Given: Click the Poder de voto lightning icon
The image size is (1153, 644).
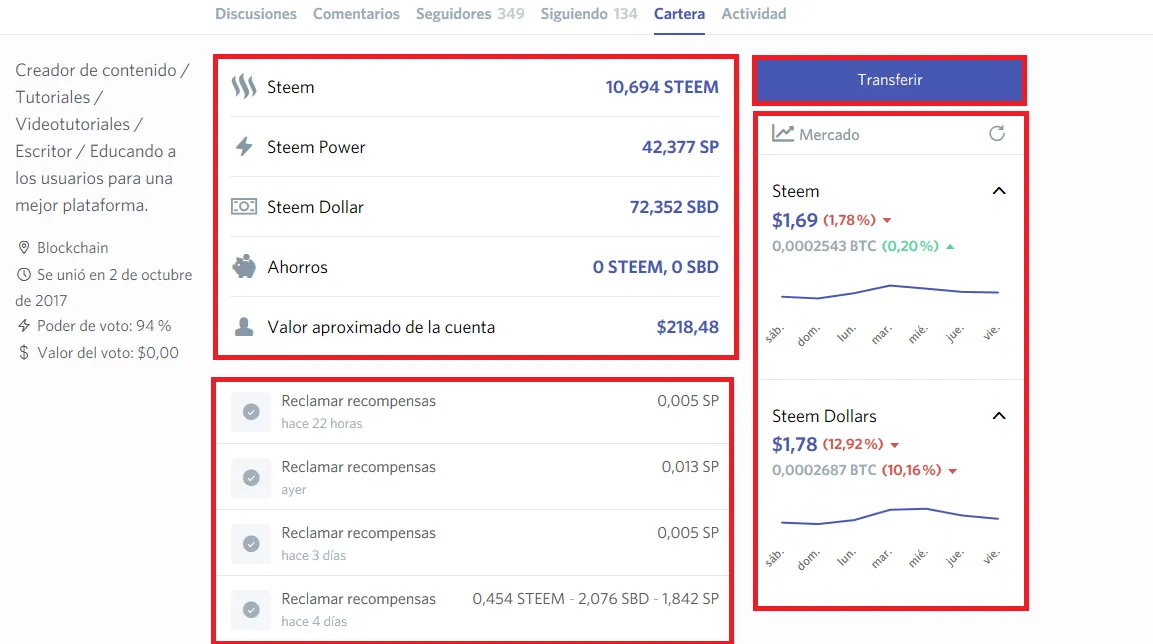Looking at the screenshot, I should [24, 325].
